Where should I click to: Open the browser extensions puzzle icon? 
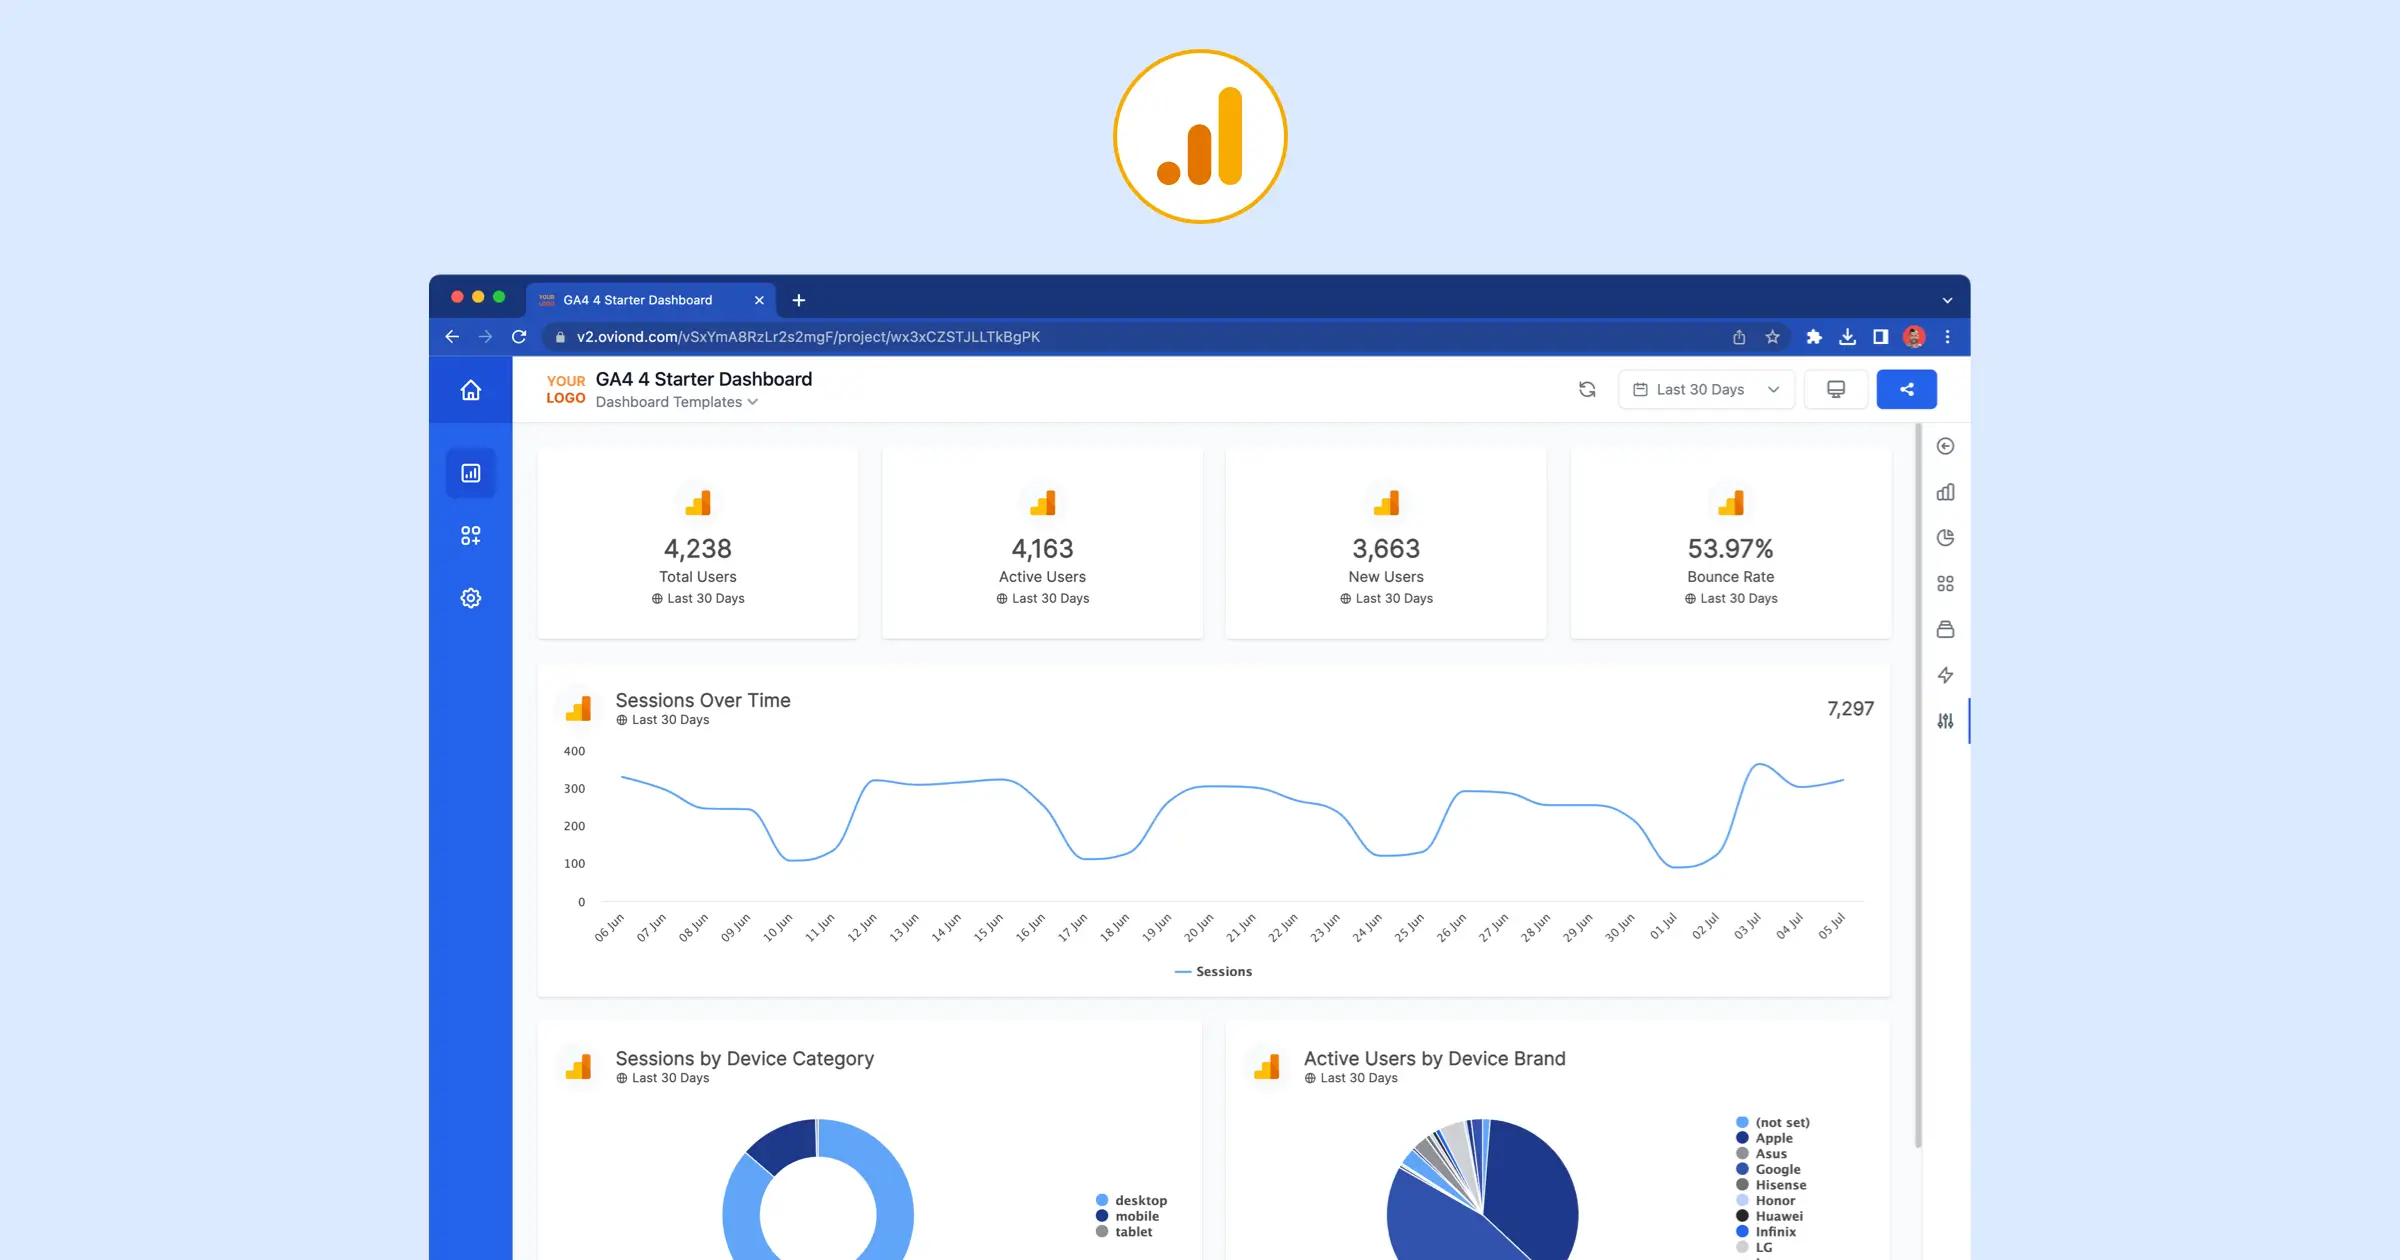tap(1814, 337)
